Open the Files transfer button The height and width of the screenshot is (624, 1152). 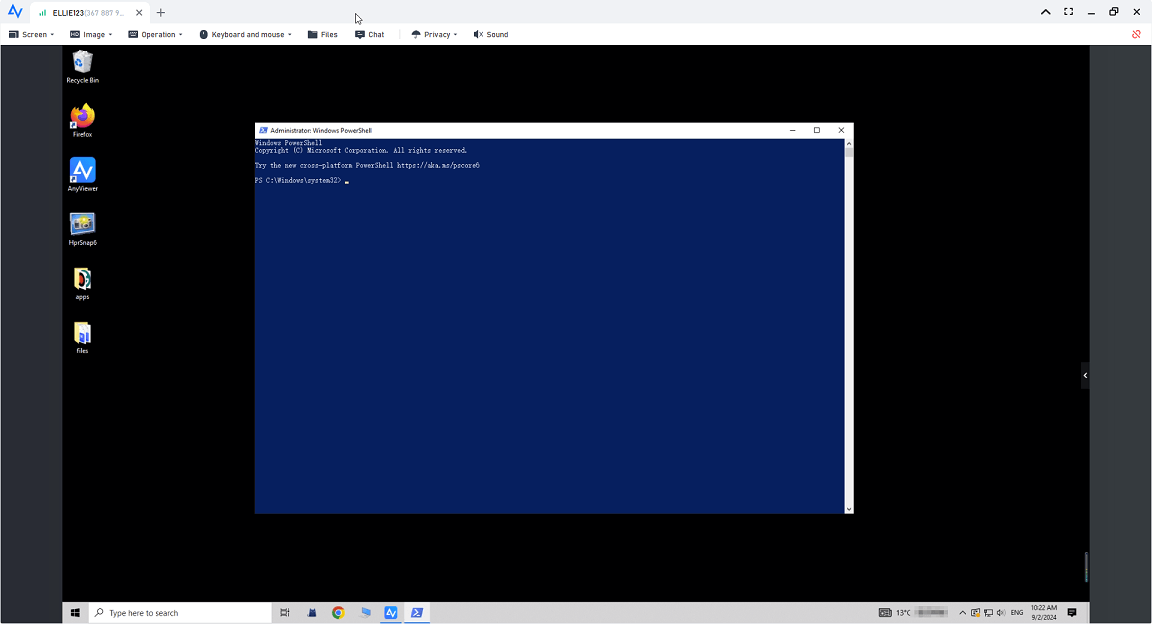click(323, 35)
